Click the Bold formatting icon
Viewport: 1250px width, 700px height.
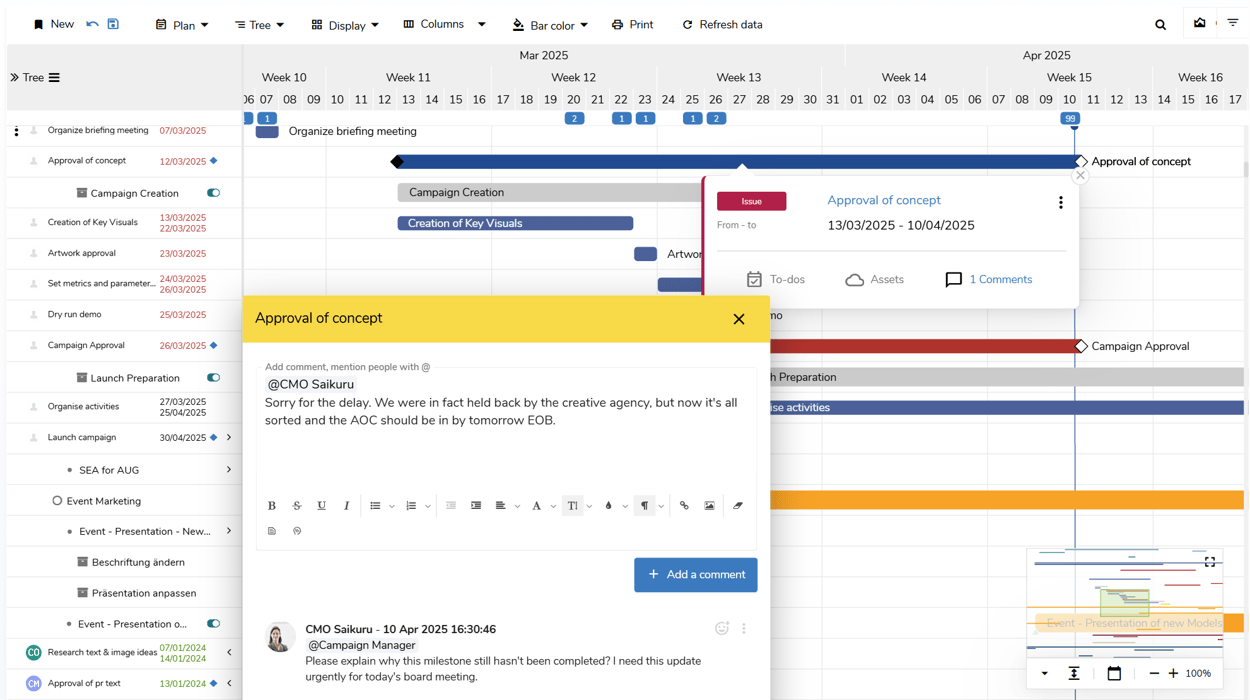point(272,506)
